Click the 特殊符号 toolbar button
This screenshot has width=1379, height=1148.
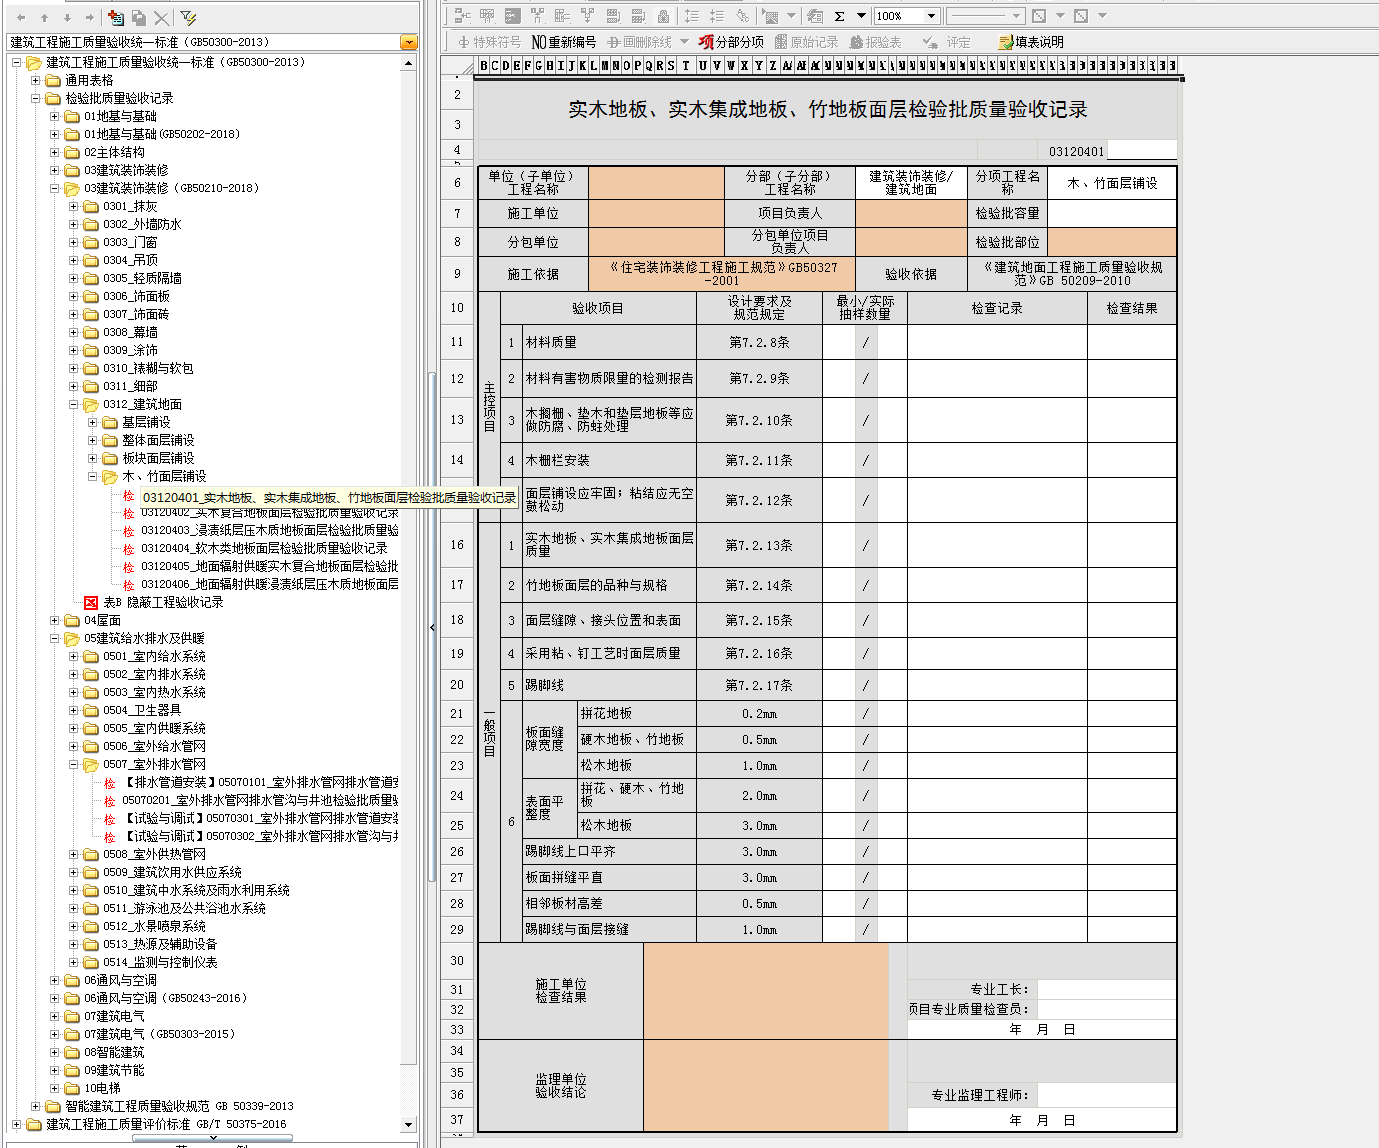click(489, 42)
